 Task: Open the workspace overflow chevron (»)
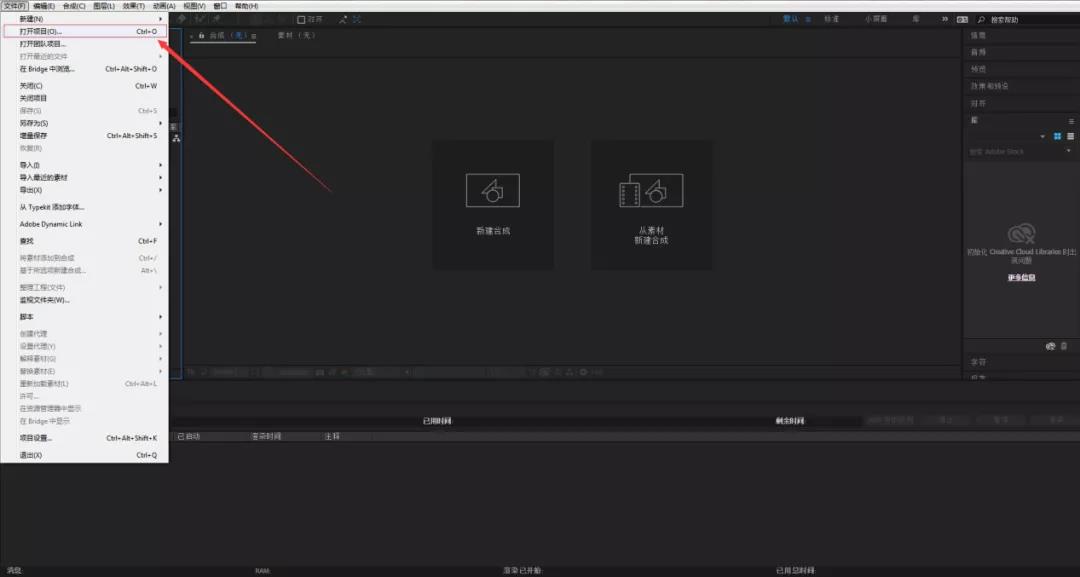point(946,19)
